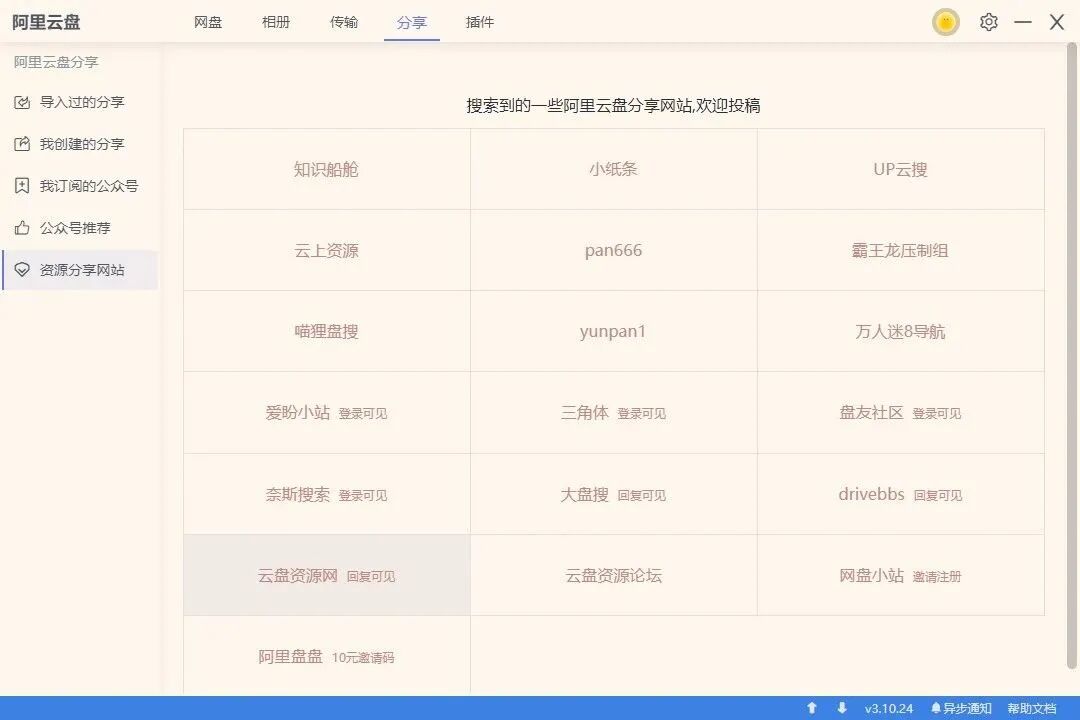Visit the yunpan1 site
This screenshot has width=1080, height=720.
(x=614, y=331)
